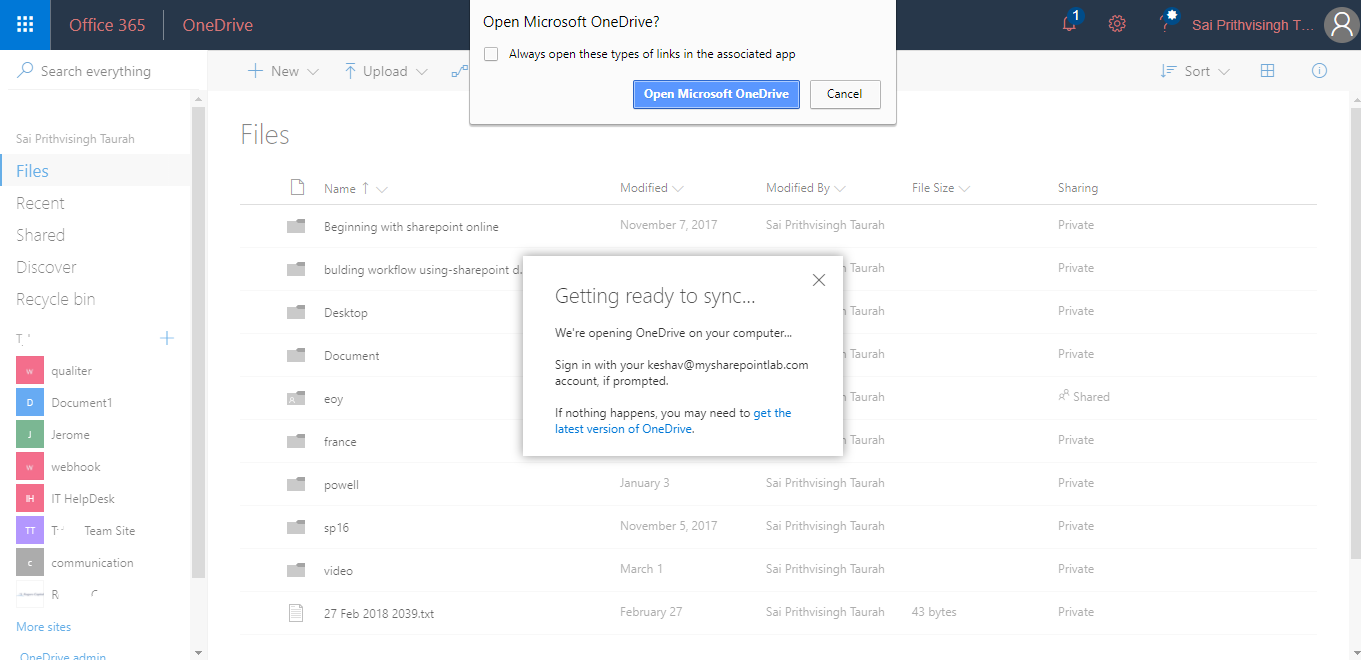
Task: Click 43 bytes file size cell
Action: pos(934,612)
